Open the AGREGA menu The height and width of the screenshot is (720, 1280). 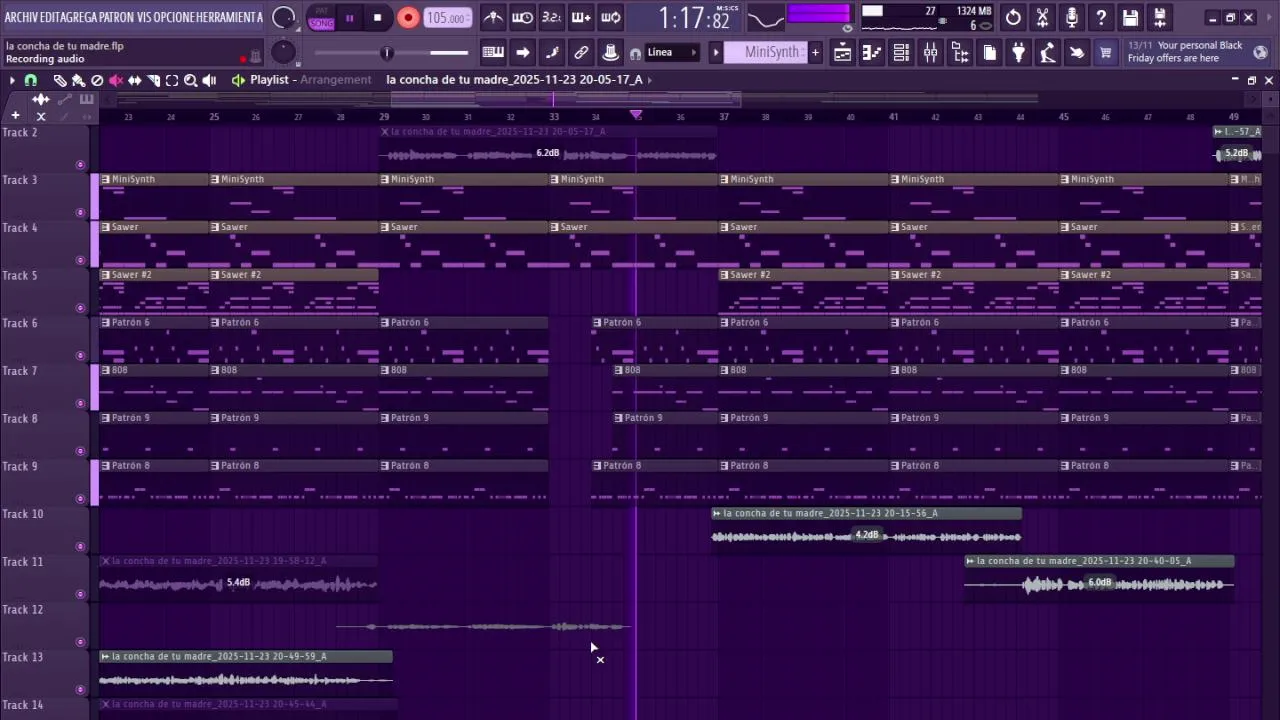pos(83,18)
